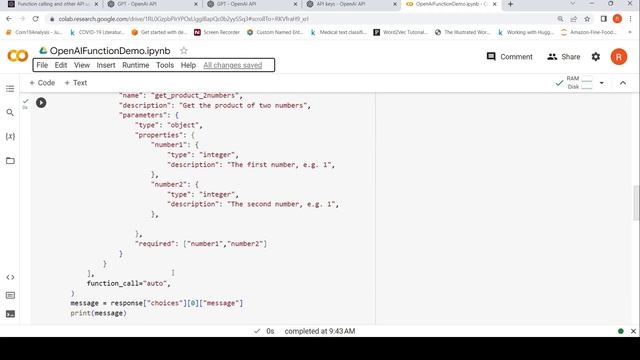The height and width of the screenshot is (360, 640).
Task: Open the Command palette icon
Action: tap(10, 295)
